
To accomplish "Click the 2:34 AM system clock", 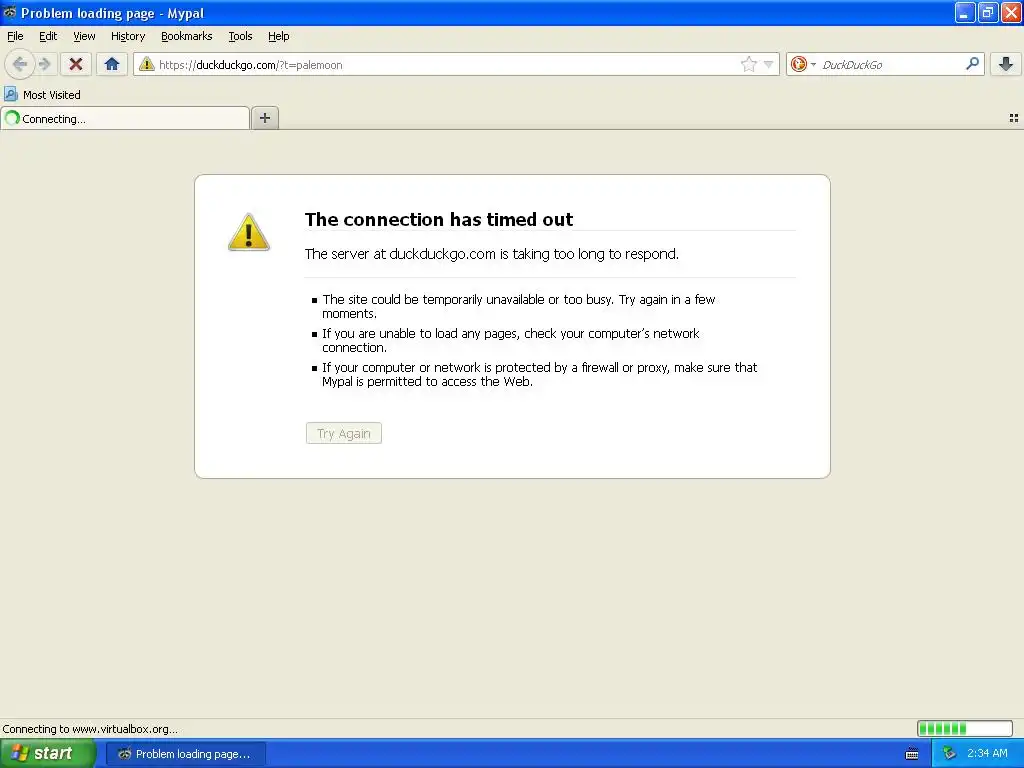I will (x=987, y=753).
